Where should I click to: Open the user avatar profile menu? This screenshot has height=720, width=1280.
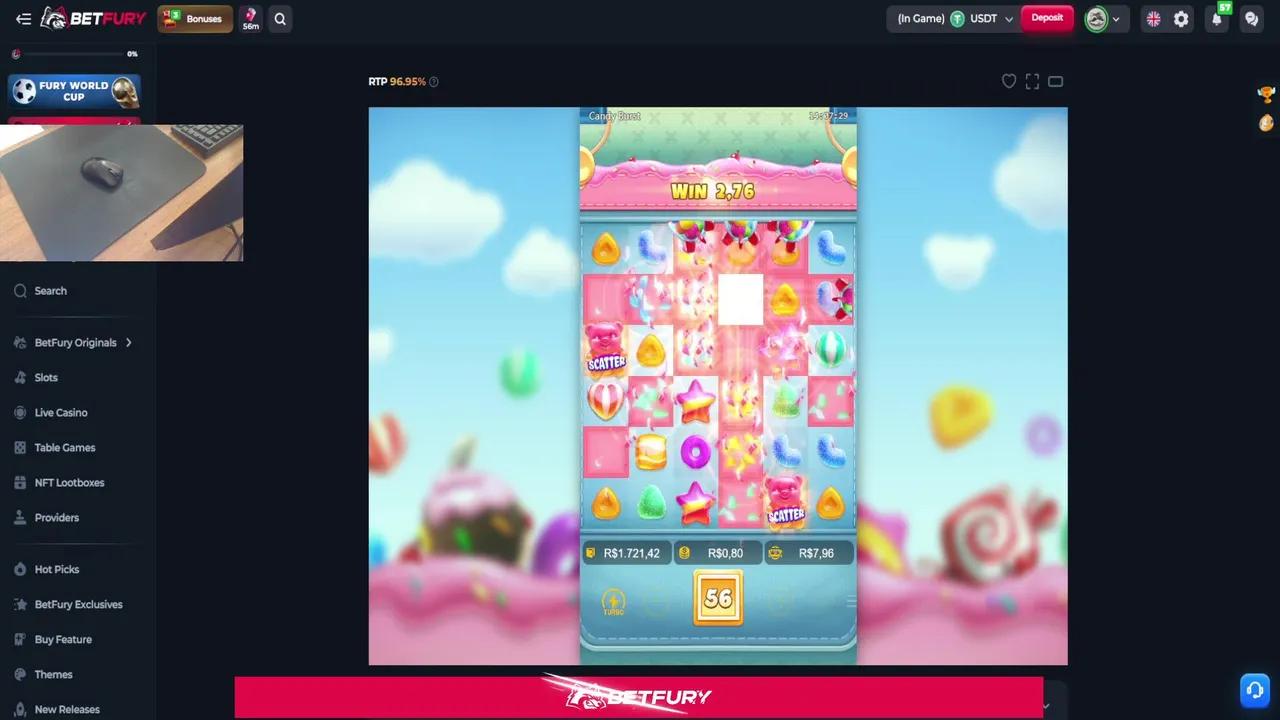tap(1103, 19)
